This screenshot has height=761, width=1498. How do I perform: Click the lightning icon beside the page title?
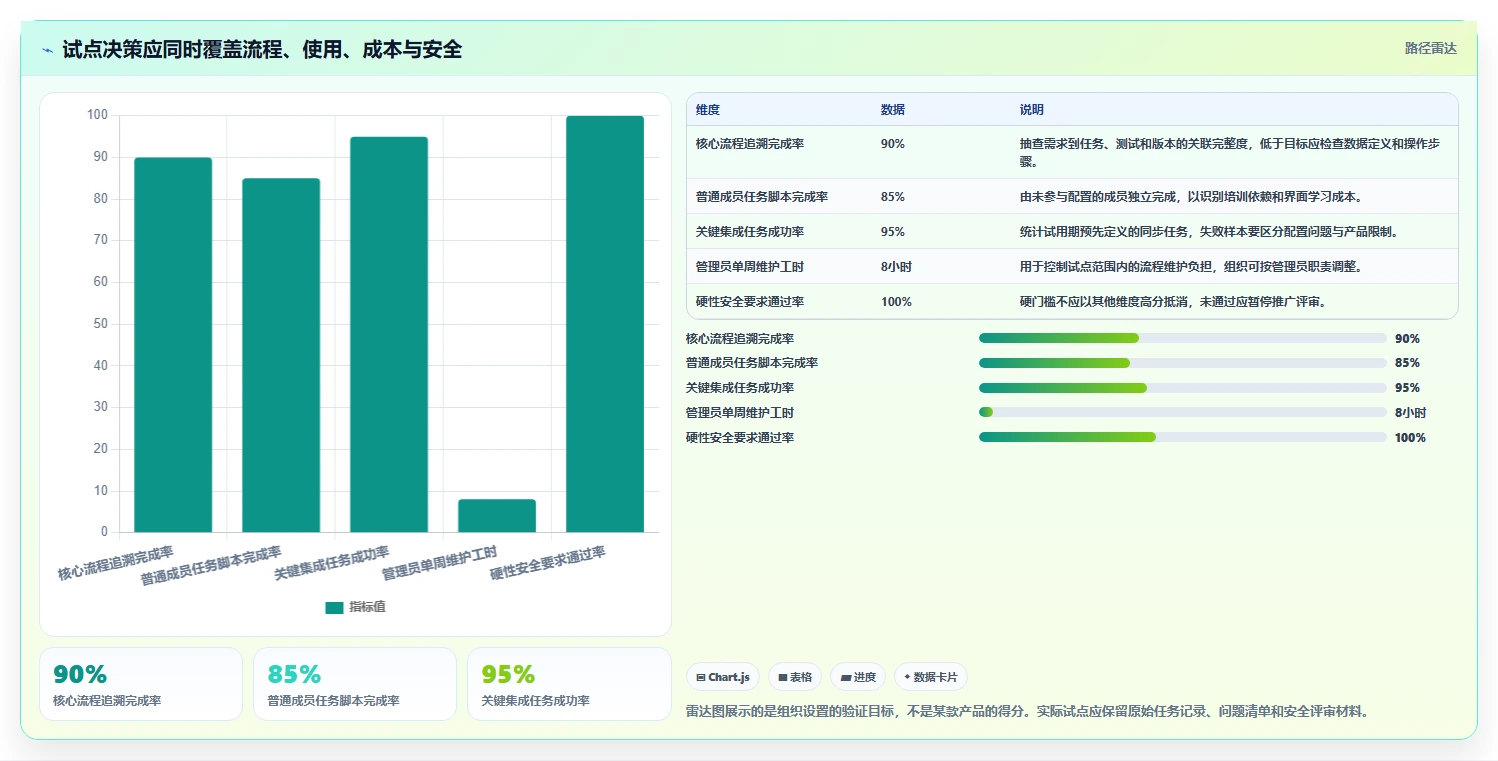click(48, 50)
